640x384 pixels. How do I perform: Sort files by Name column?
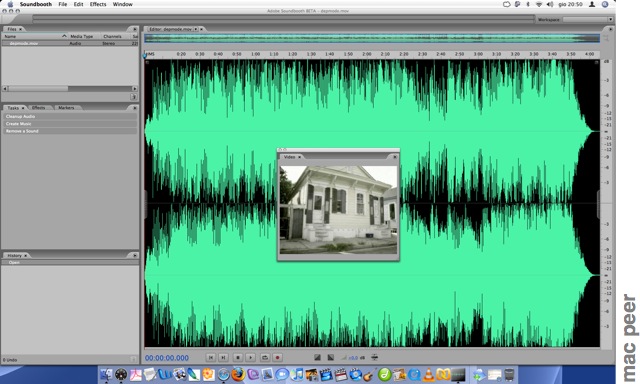tap(35, 36)
